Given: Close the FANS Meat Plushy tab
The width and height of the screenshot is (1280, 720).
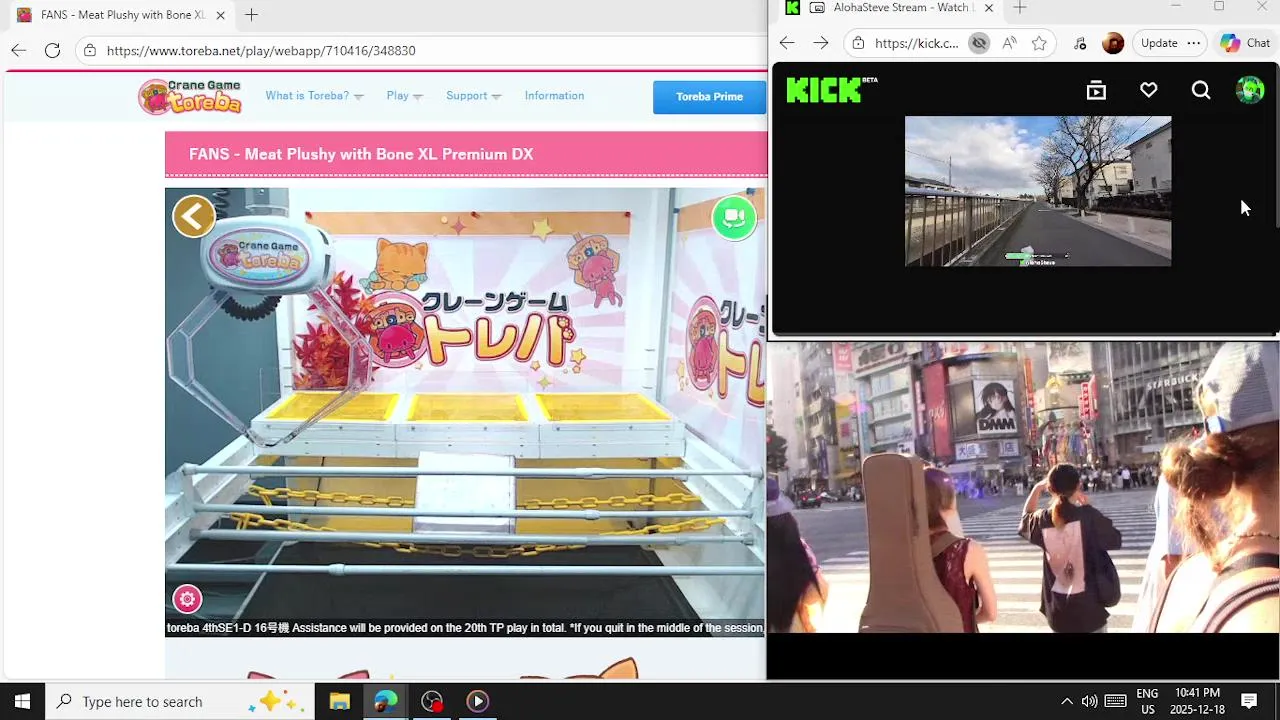Looking at the screenshot, I should 220,15.
